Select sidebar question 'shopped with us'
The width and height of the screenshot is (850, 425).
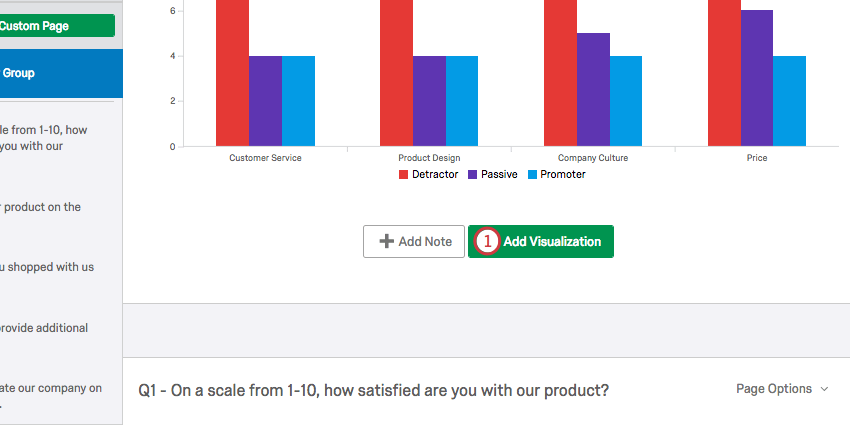[48, 267]
